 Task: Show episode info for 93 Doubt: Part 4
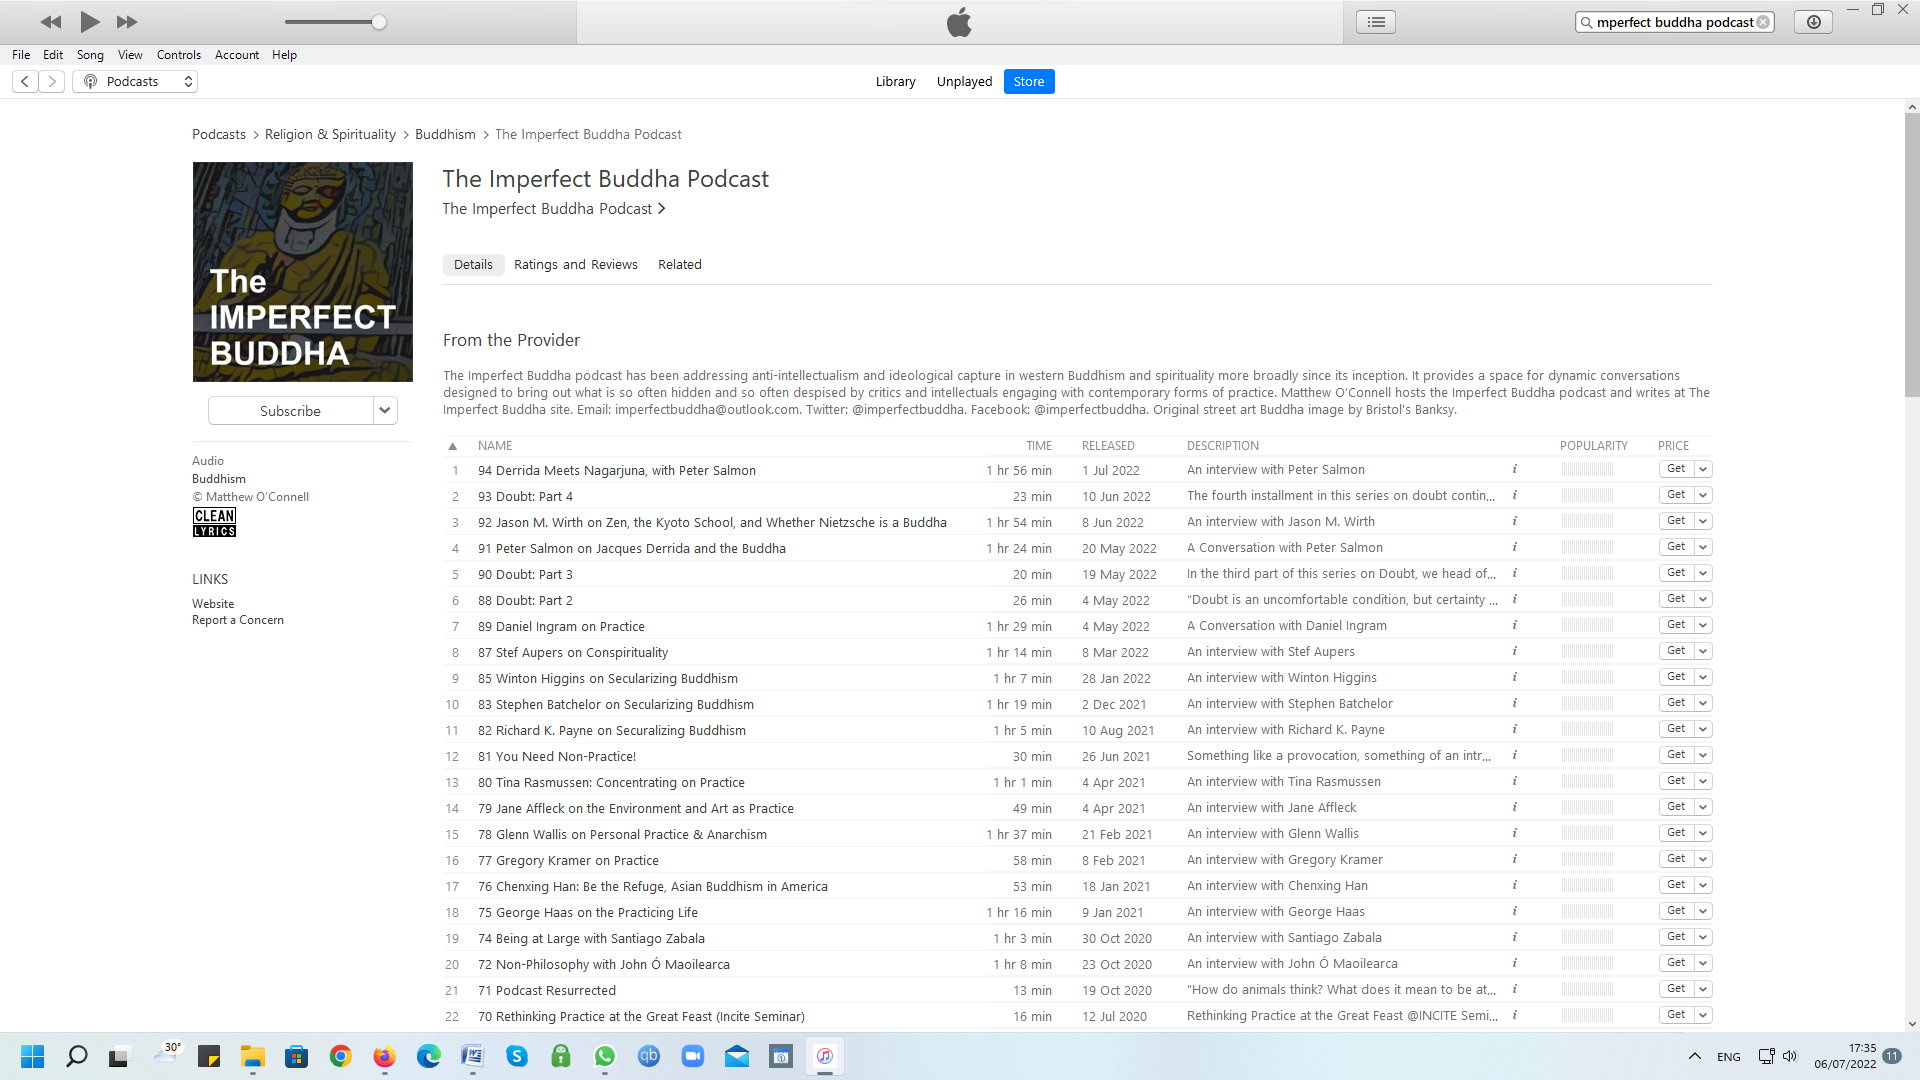1514,495
